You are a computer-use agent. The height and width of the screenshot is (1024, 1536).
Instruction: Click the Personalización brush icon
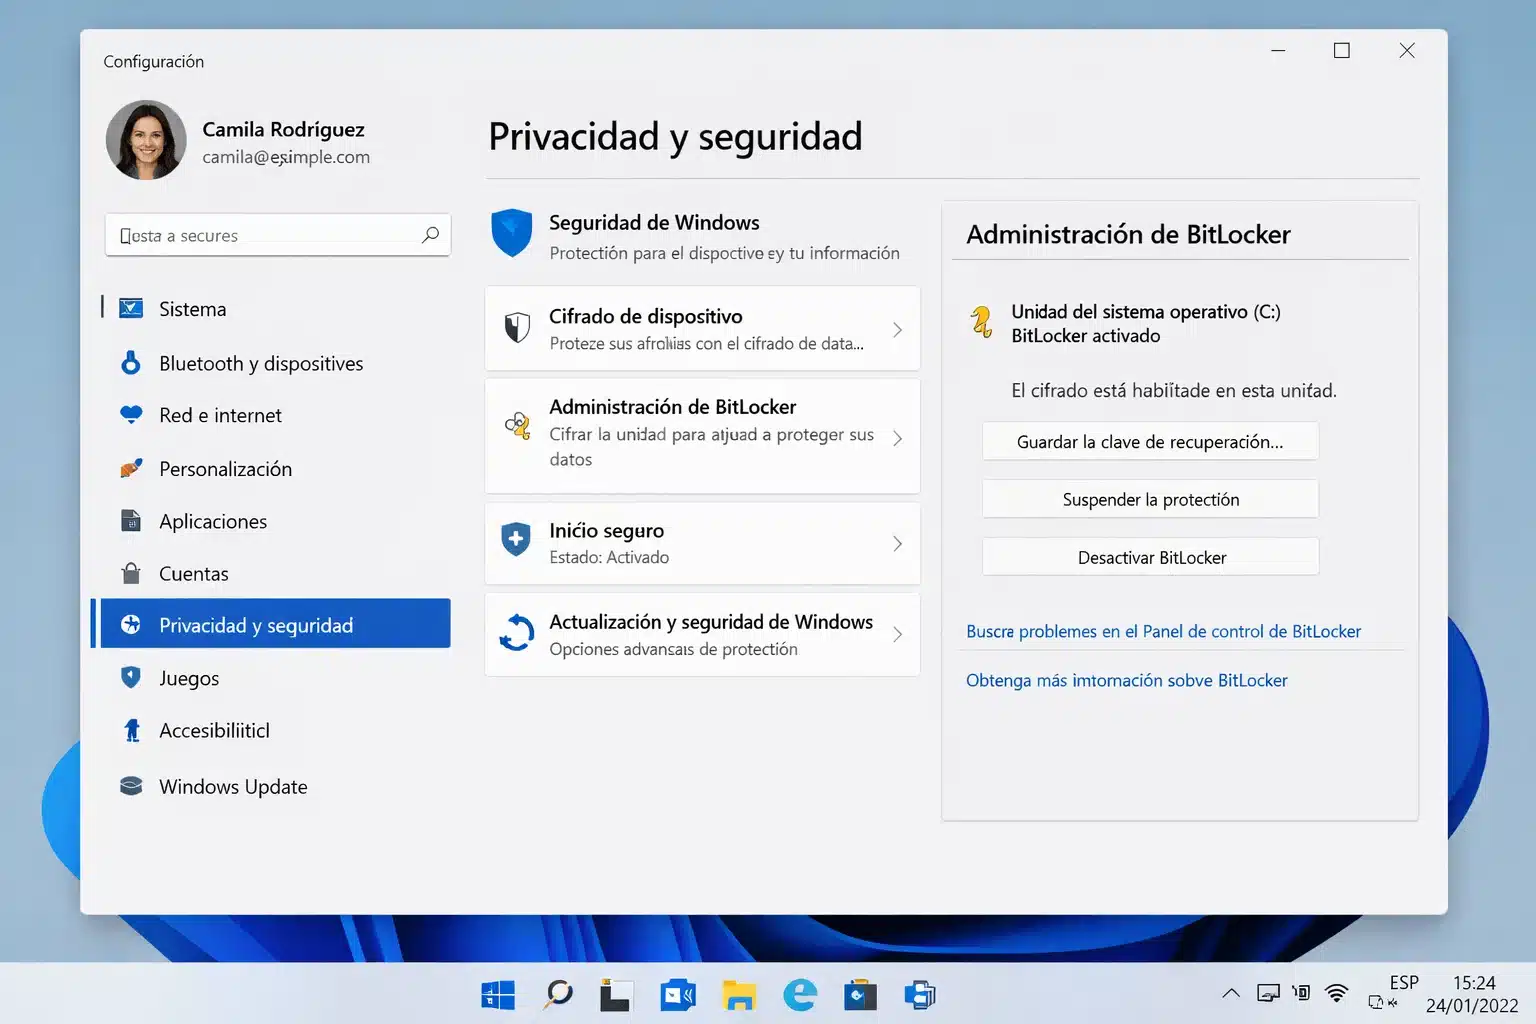(131, 468)
